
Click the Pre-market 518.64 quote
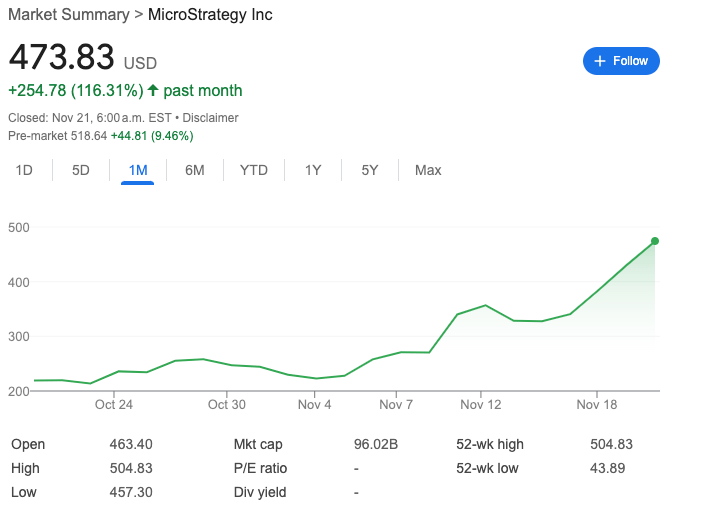(x=58, y=136)
